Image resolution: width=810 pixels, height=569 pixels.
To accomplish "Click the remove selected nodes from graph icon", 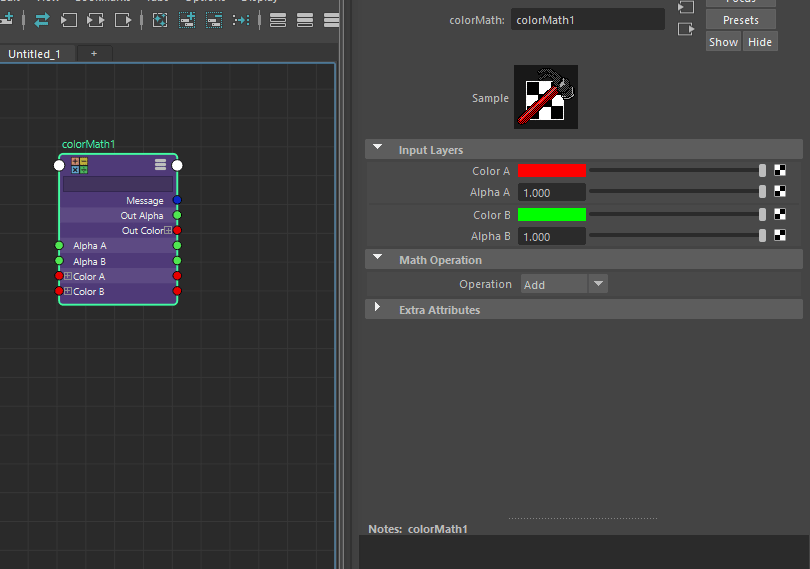I will [214, 19].
